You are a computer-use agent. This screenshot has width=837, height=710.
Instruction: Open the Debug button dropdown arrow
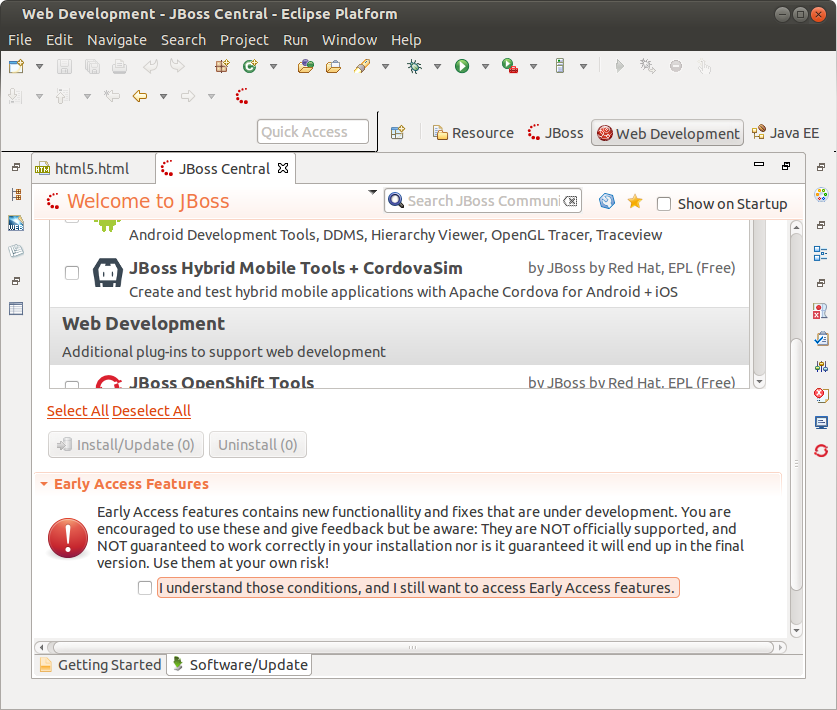pos(437,67)
